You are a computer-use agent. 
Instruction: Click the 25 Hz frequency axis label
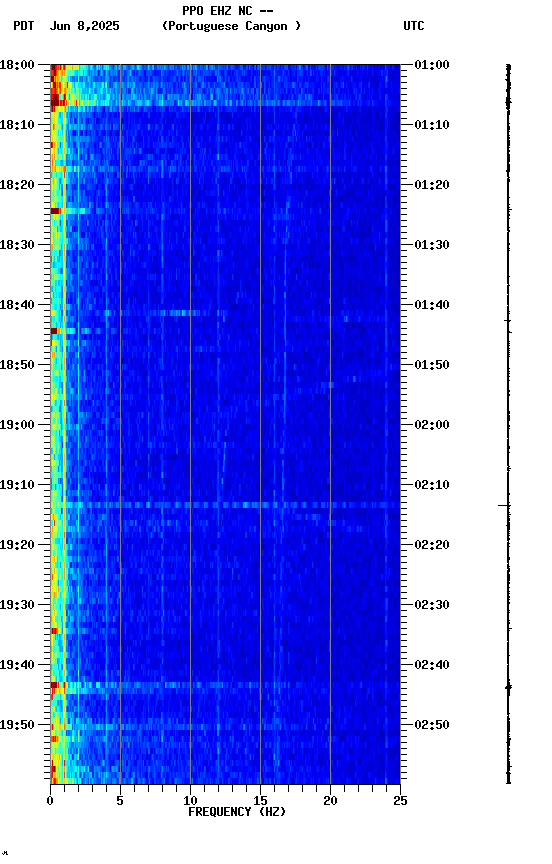400,801
